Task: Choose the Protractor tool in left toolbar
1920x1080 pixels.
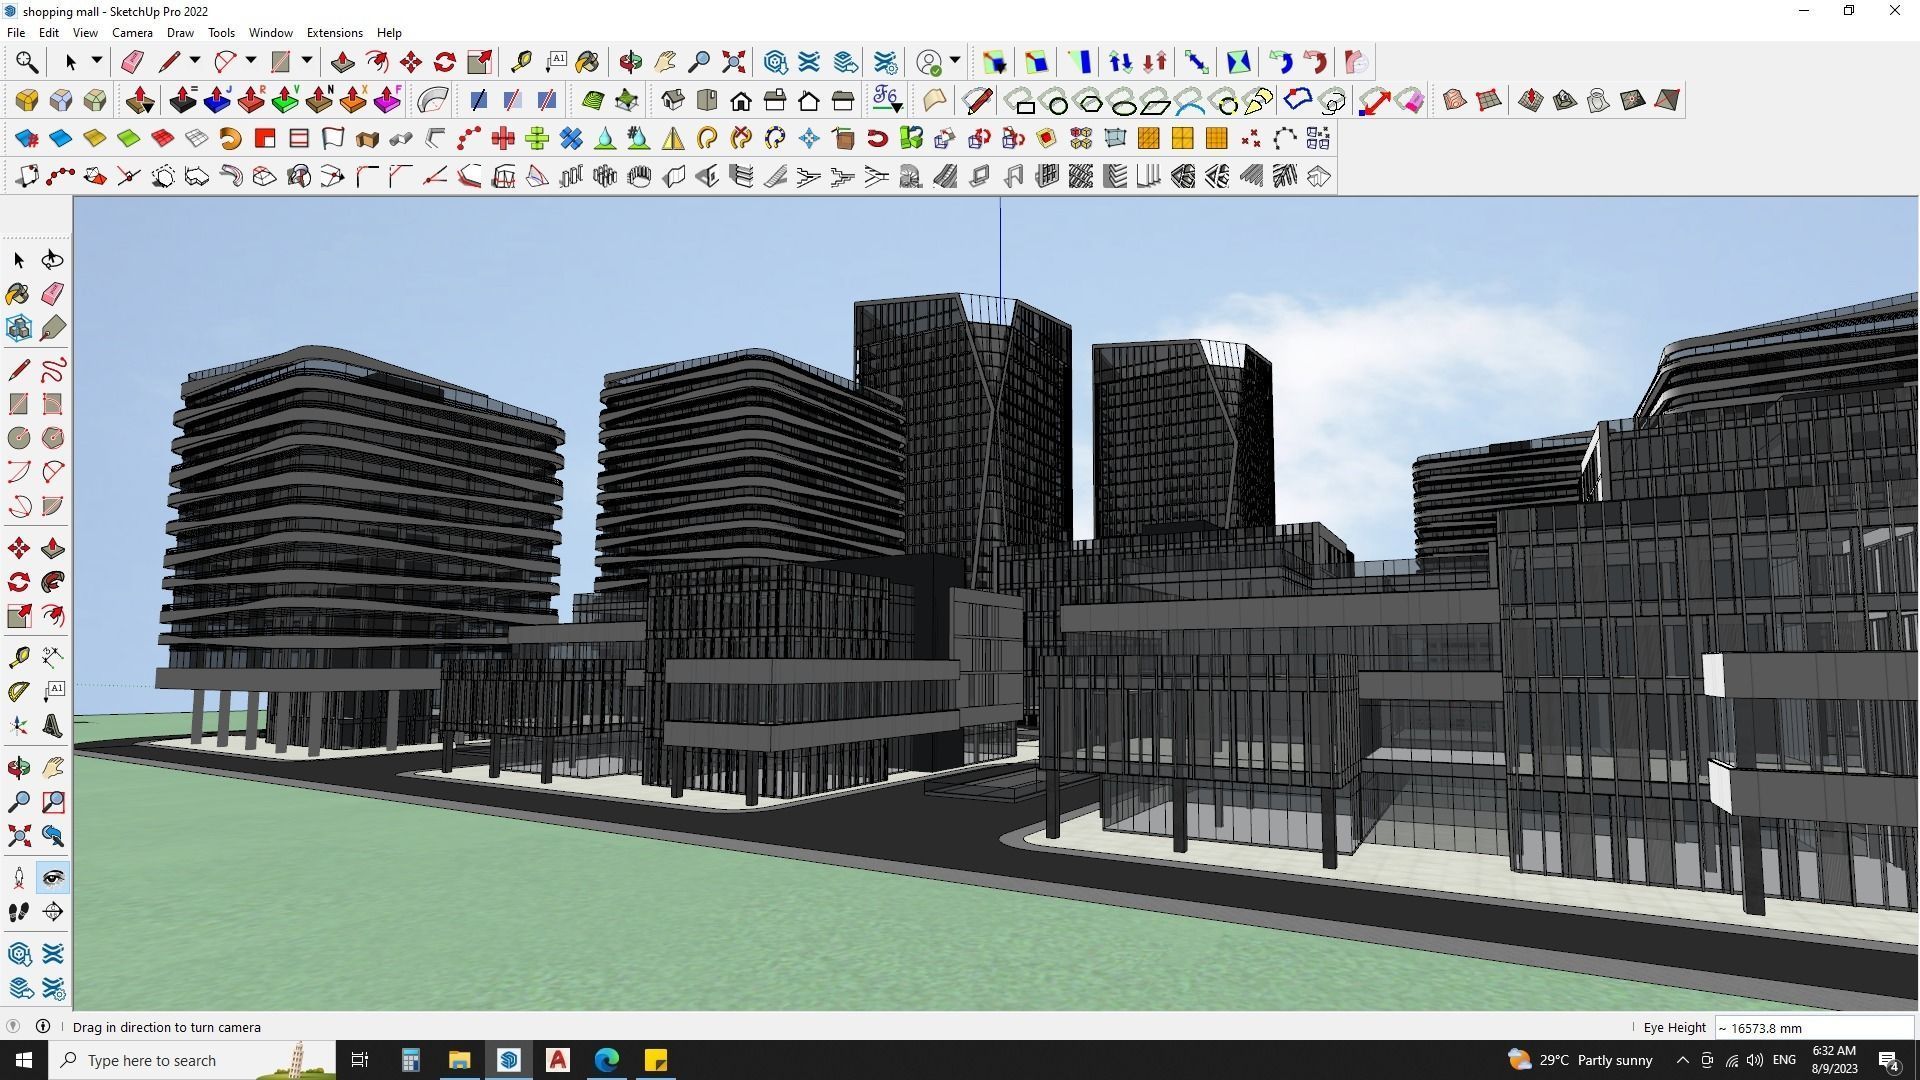Action: pos(19,692)
